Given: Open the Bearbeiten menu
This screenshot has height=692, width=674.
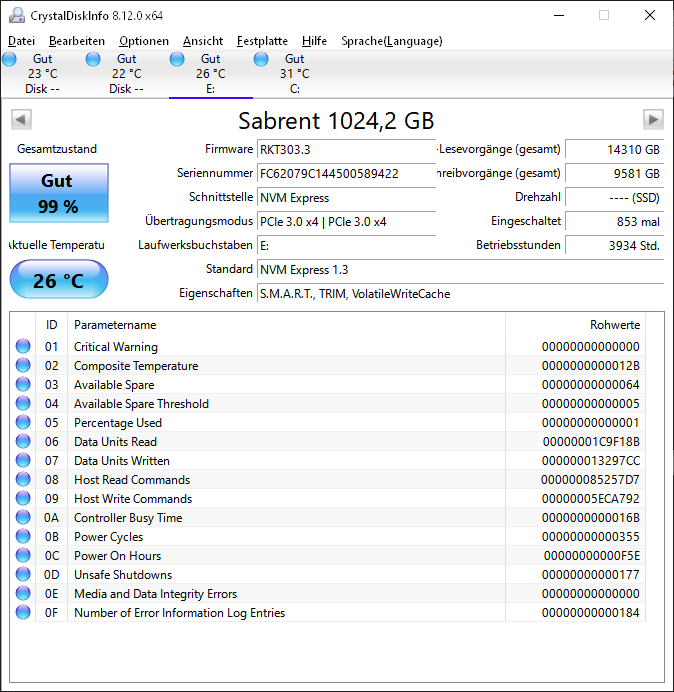Looking at the screenshot, I should [x=77, y=41].
